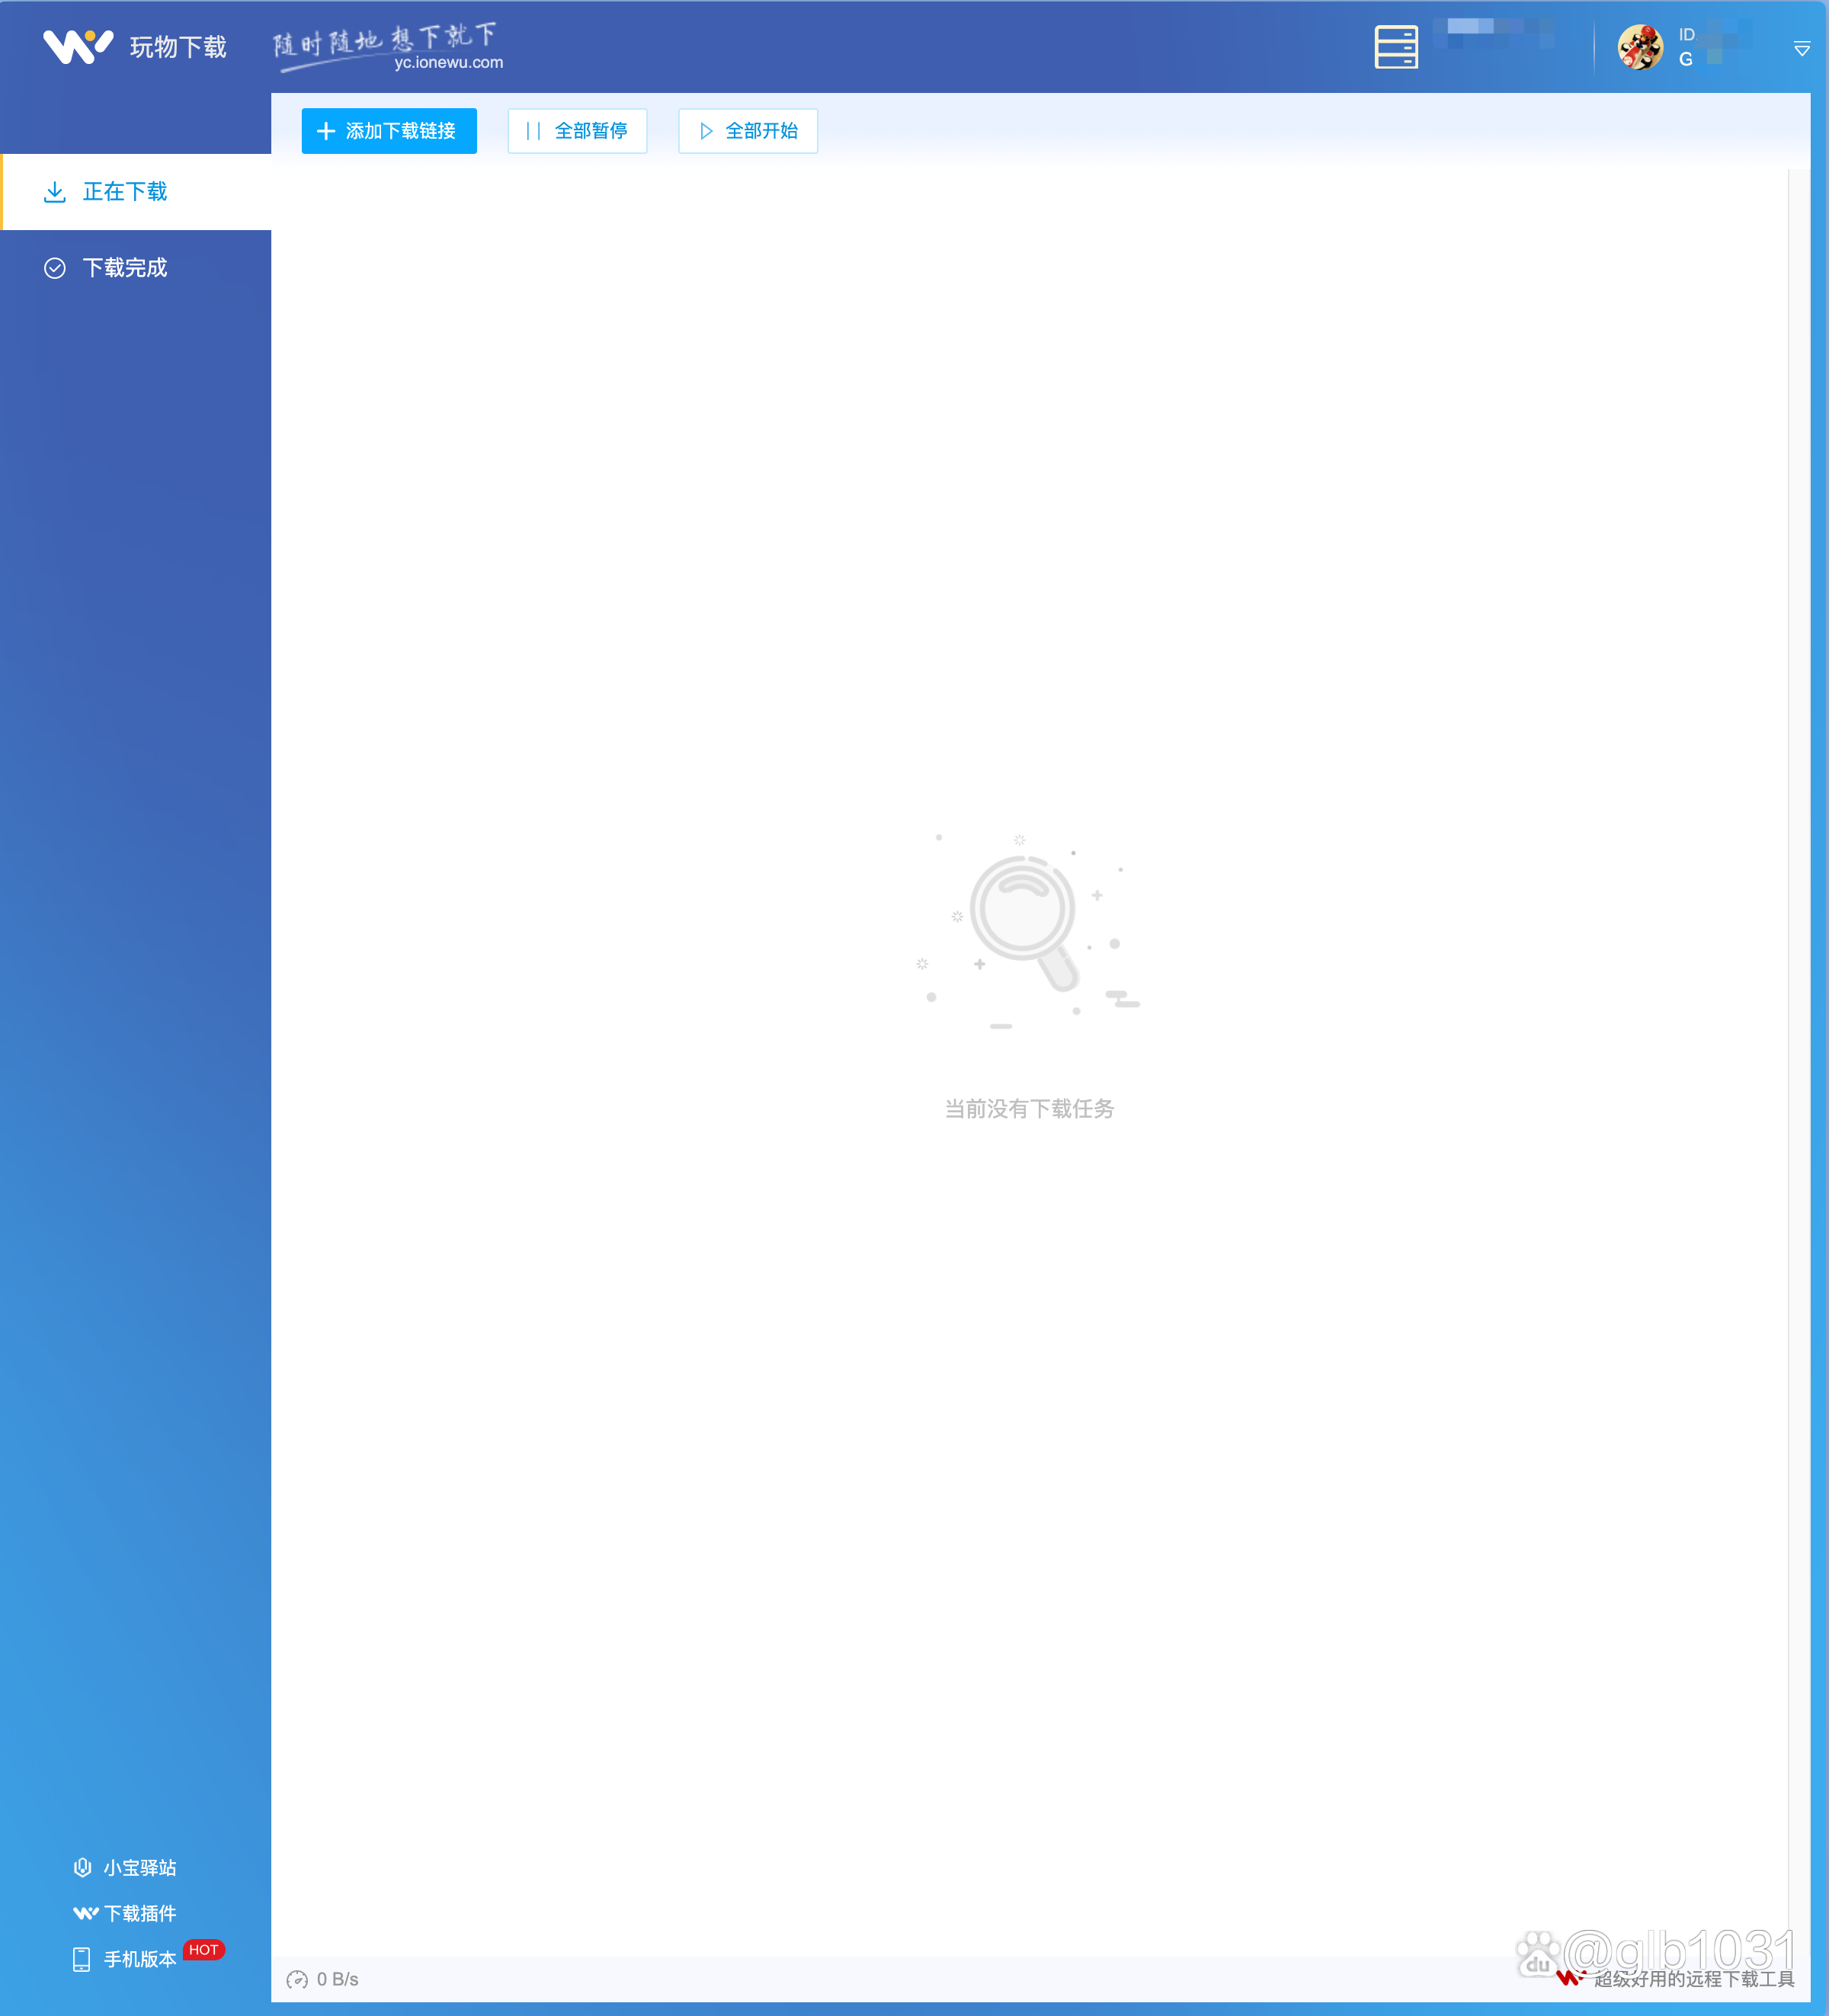Click the 当前没有下载任务 message

1029,1108
